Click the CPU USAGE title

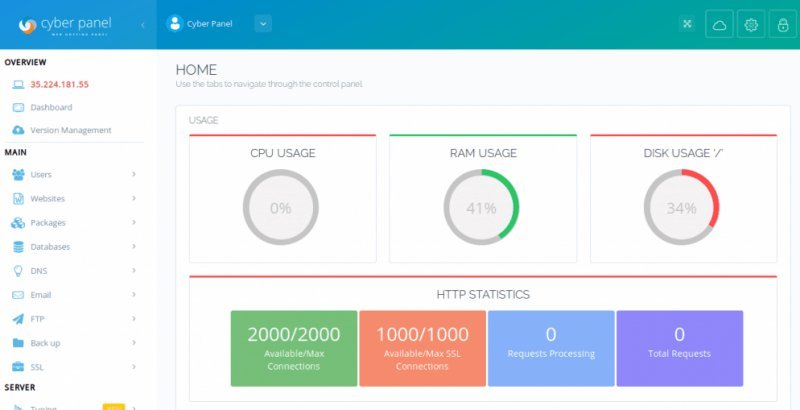(x=283, y=153)
